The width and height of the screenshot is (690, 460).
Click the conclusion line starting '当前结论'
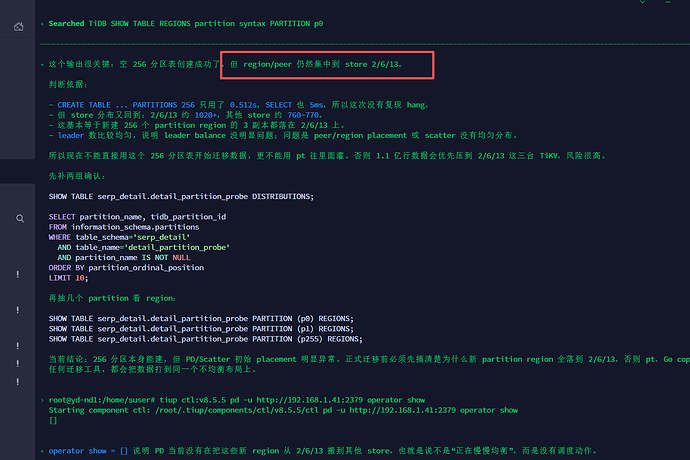pyautogui.click(x=369, y=359)
